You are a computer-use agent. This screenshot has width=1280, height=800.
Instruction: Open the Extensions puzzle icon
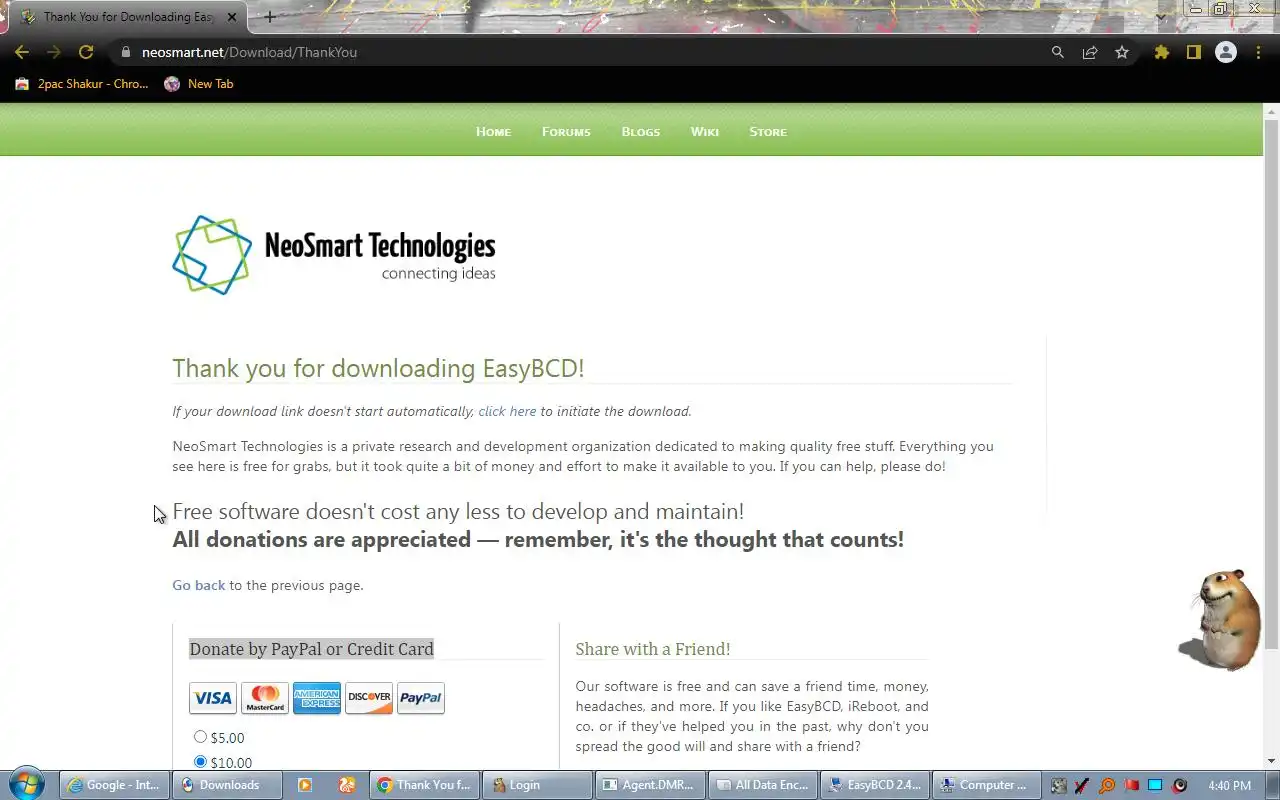[x=1161, y=52]
